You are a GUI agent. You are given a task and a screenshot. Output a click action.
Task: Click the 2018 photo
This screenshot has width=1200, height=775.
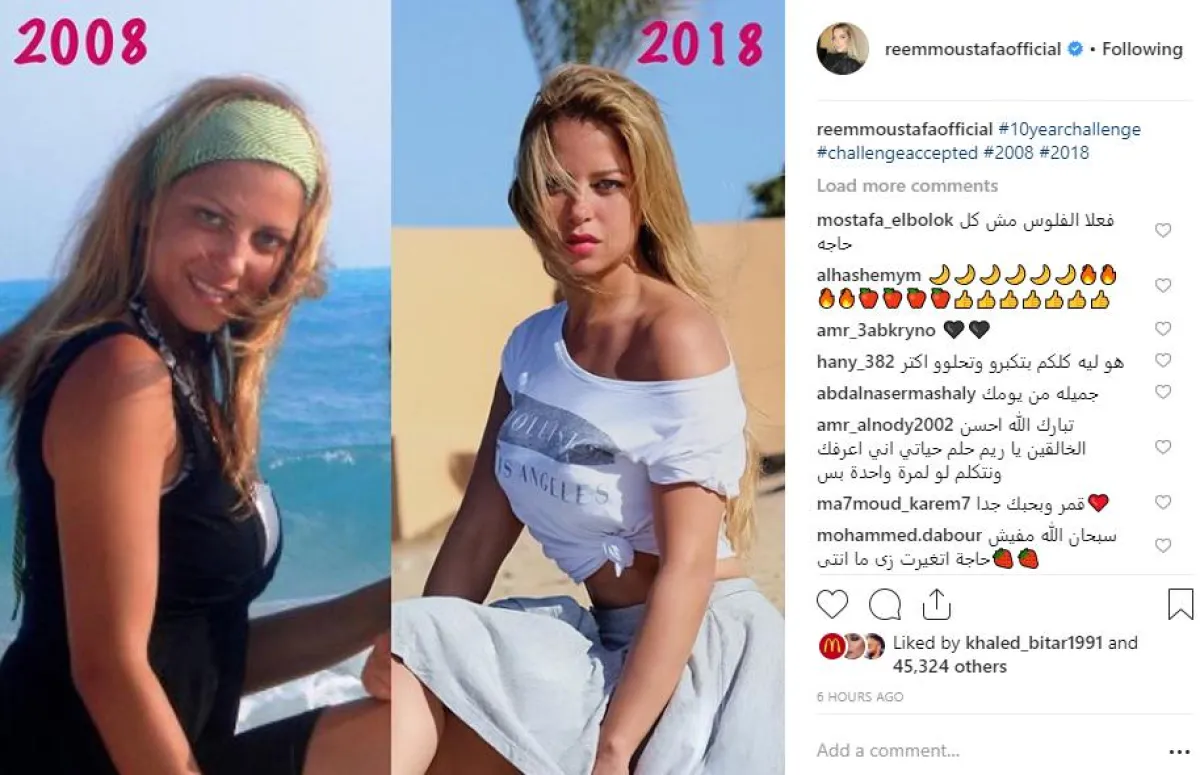(x=588, y=387)
